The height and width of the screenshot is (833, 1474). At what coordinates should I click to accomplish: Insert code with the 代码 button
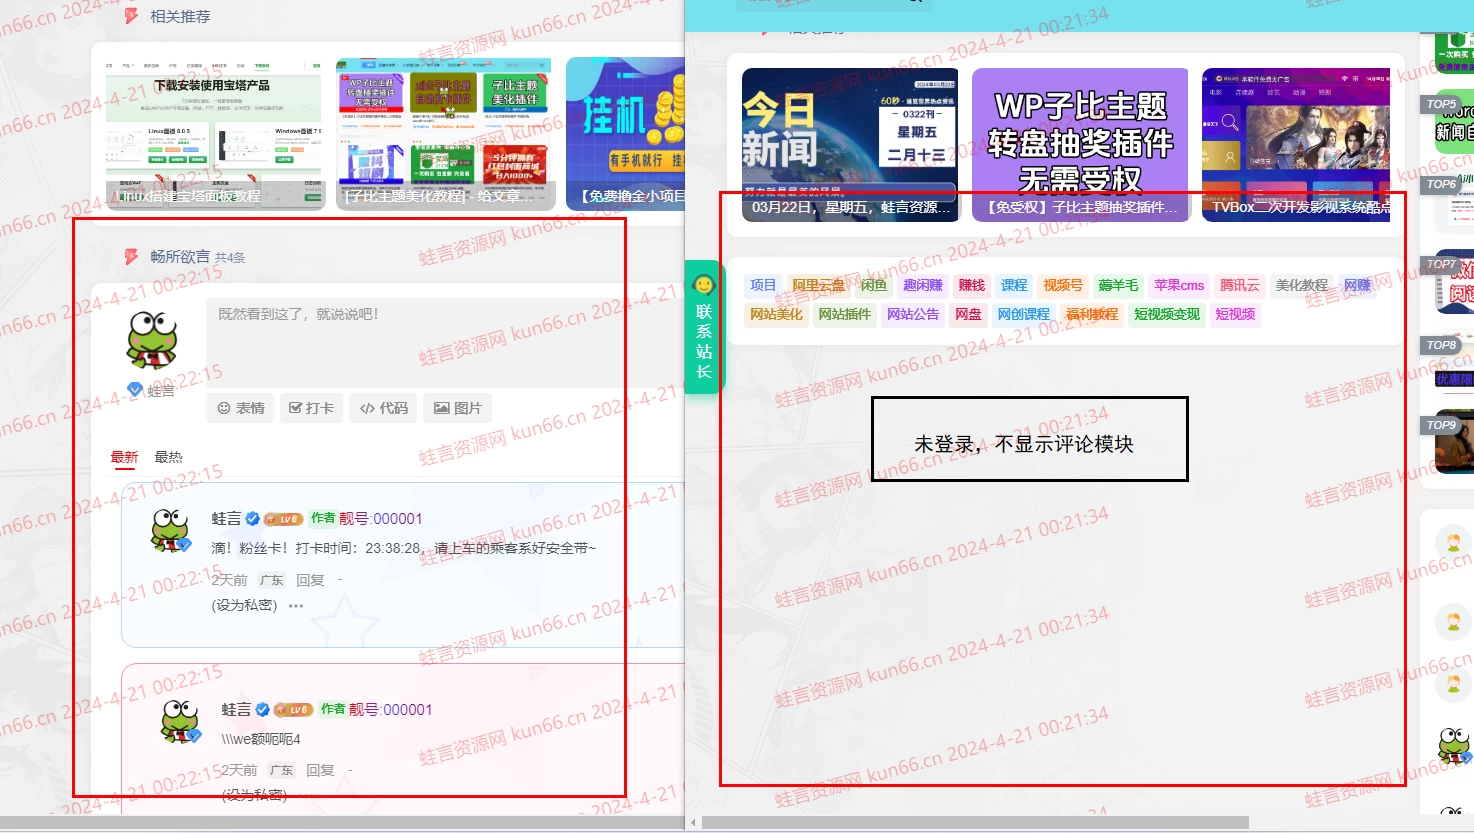pyautogui.click(x=383, y=408)
